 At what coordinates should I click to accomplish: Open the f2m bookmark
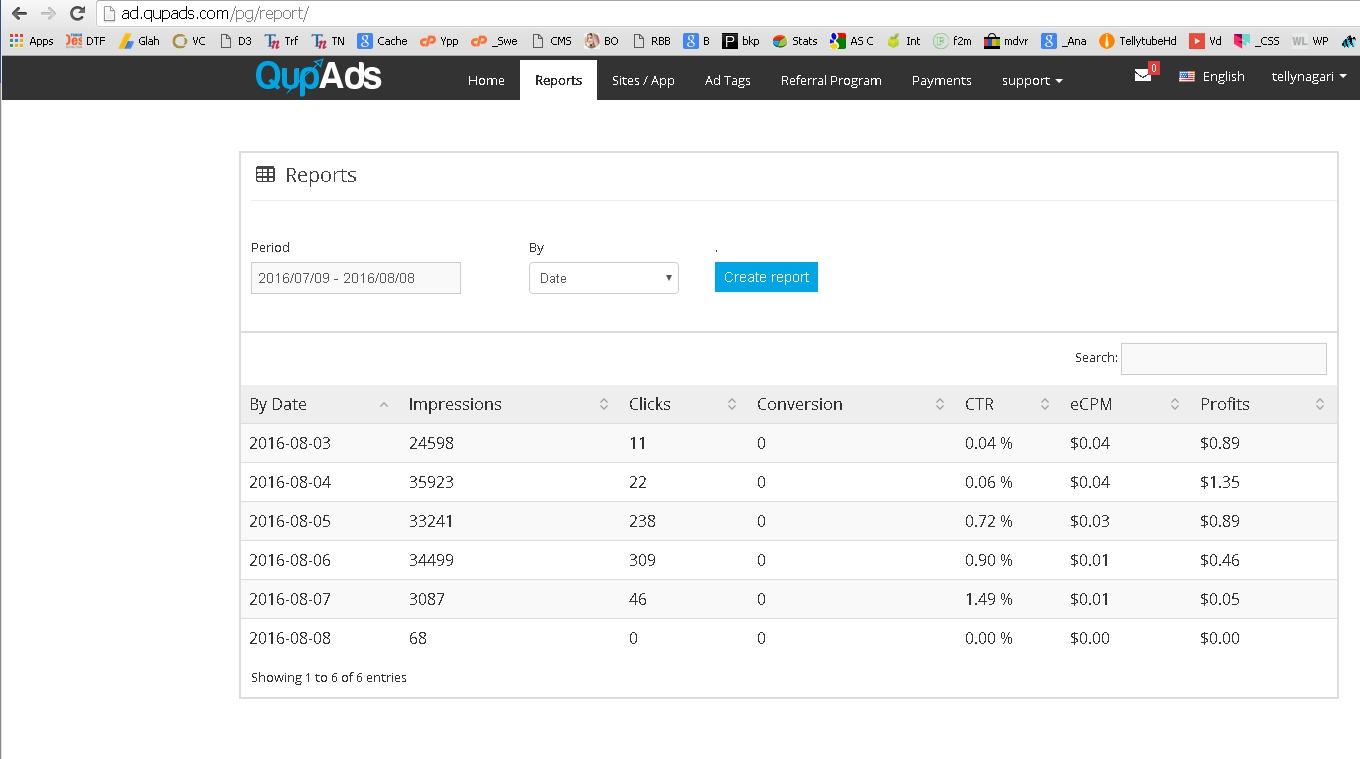tap(953, 41)
